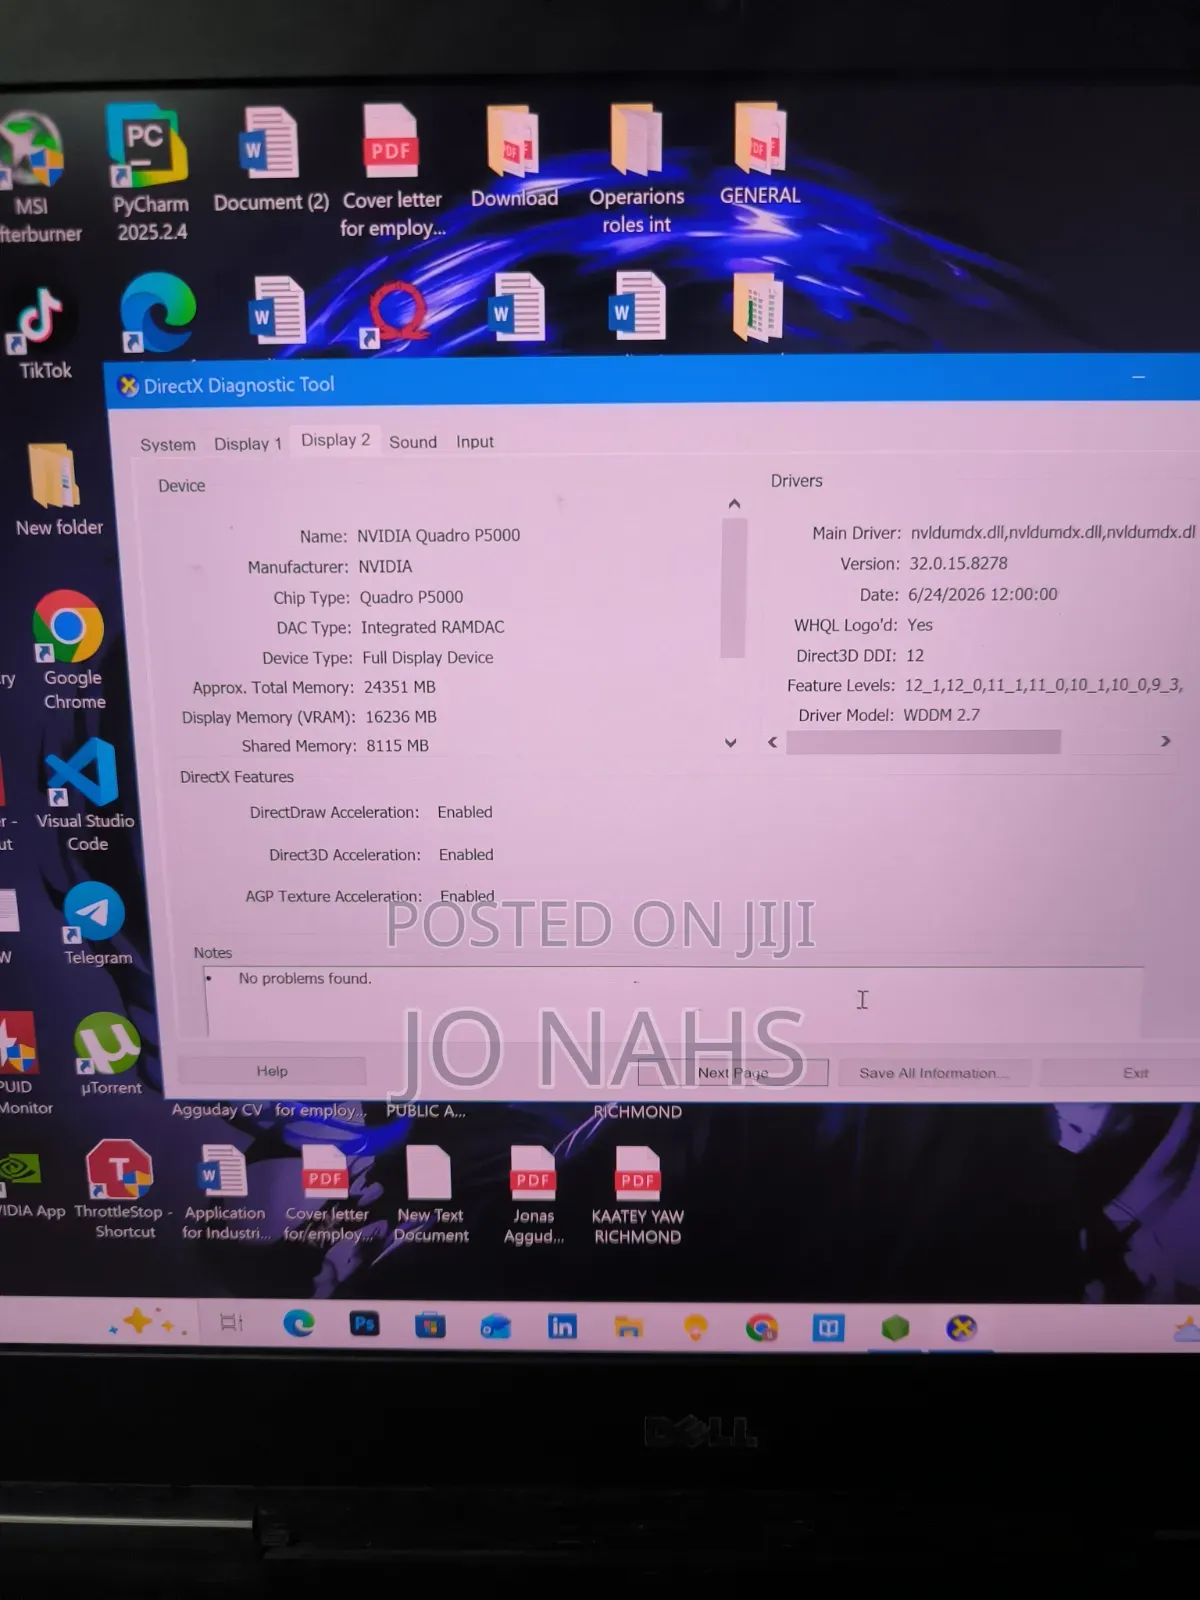Image resolution: width=1200 pixels, height=1600 pixels.
Task: Launch Telegram from the desktop
Action: [x=96, y=925]
